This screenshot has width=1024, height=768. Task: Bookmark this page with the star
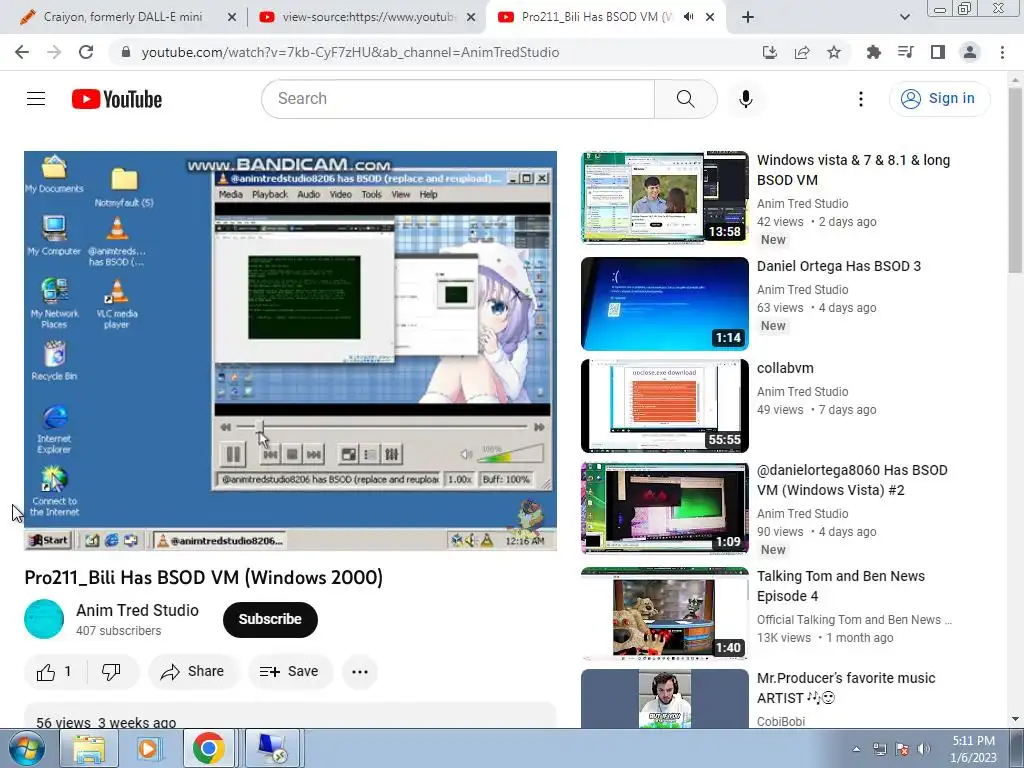(x=833, y=52)
